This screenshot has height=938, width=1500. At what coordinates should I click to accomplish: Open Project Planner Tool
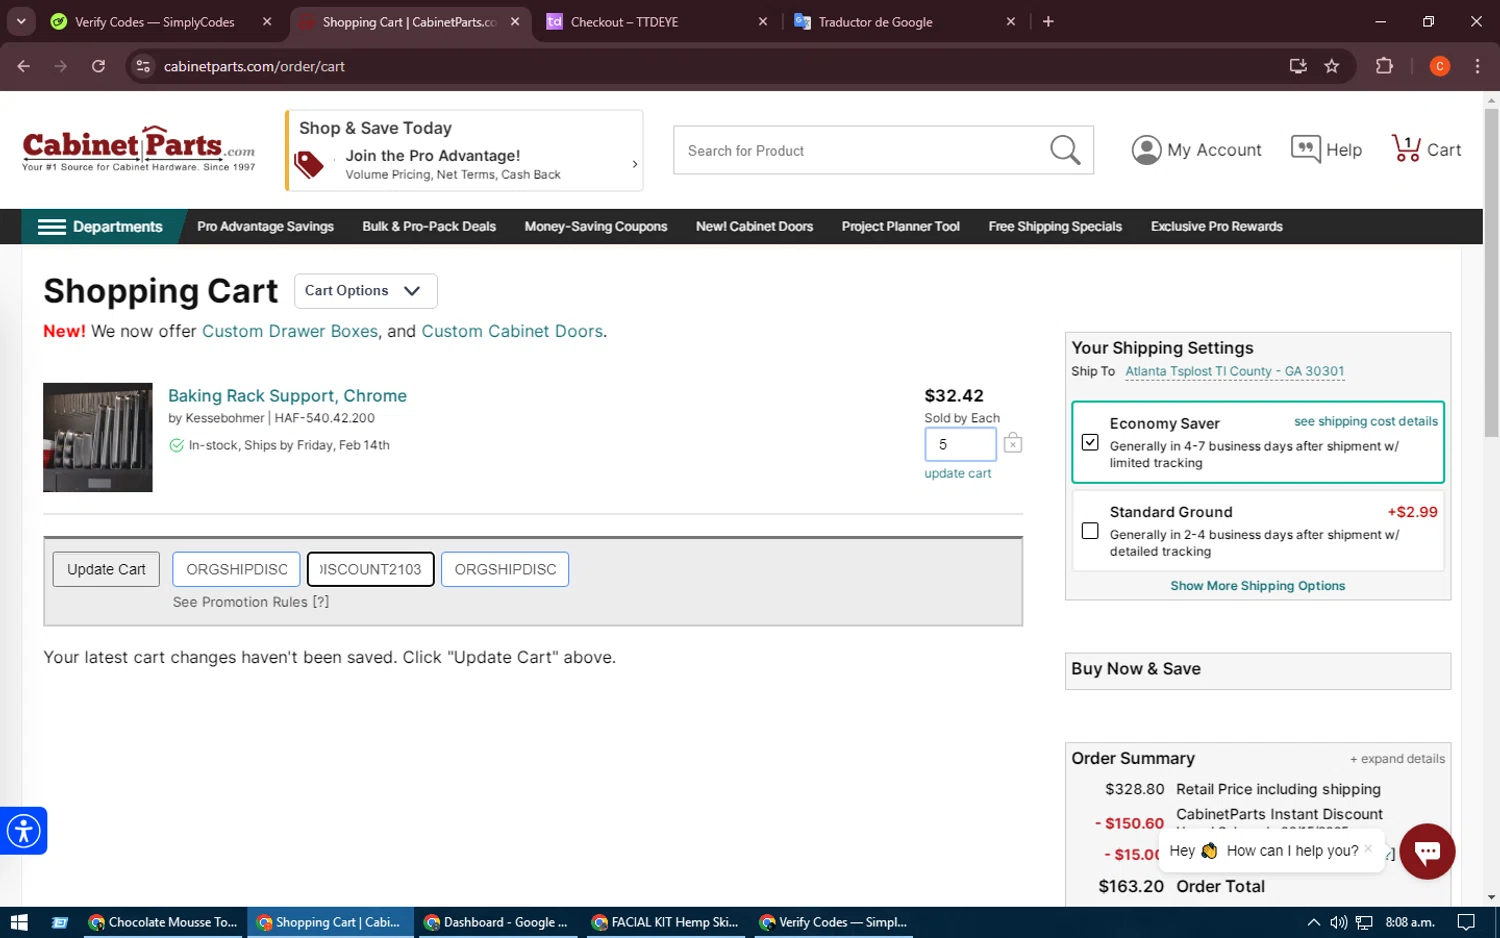pos(900,227)
